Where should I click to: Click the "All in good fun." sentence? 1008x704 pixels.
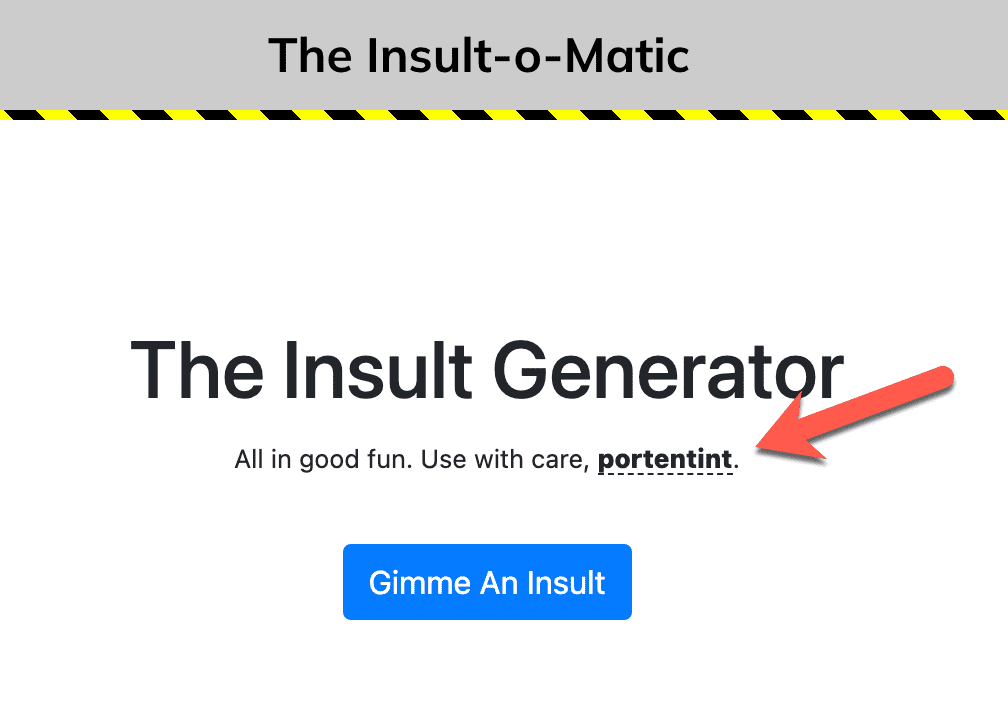click(324, 460)
